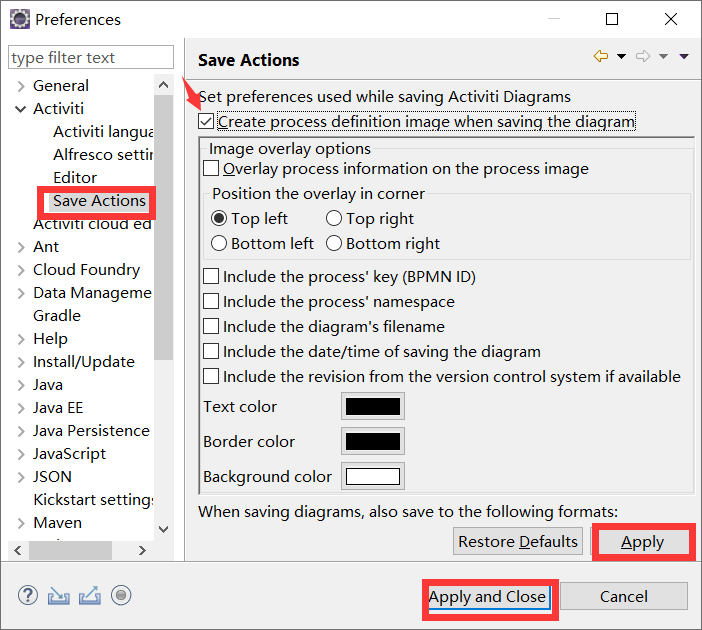Click the Oomph preference recorder icon
Viewport: 702px width, 630px height.
click(121, 596)
